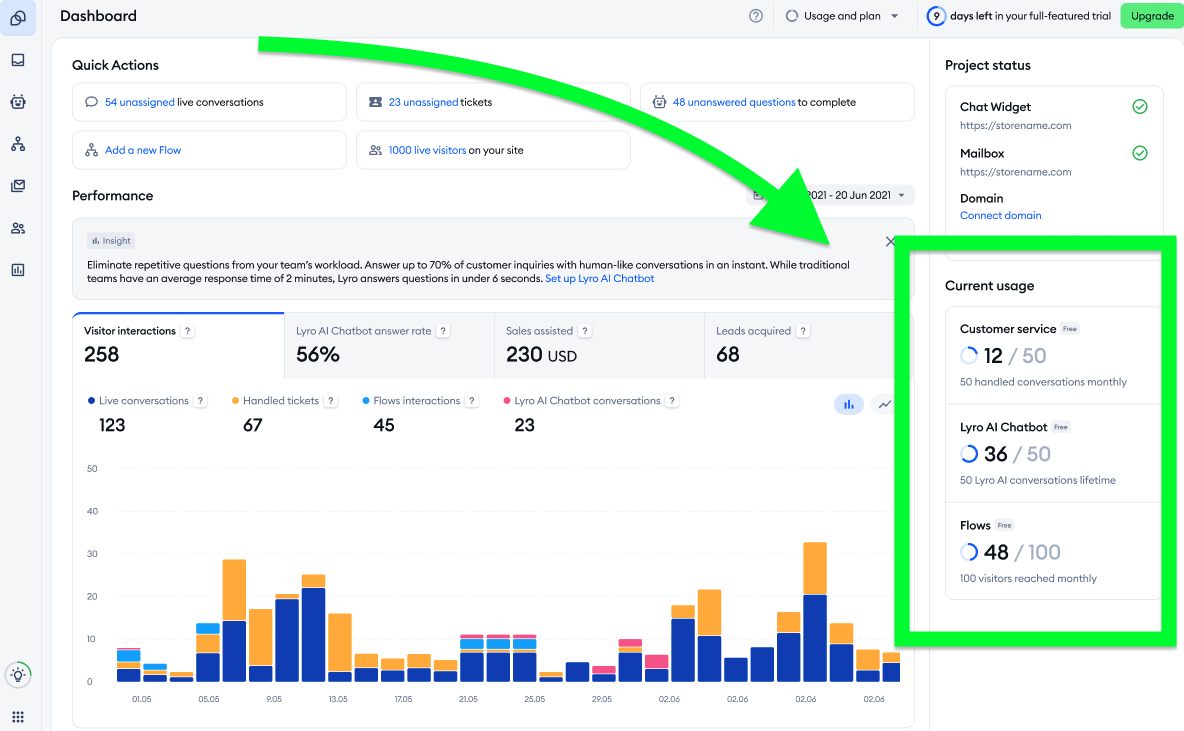The height and width of the screenshot is (731, 1184).
Task: Switch the chart to line view
Action: click(x=884, y=404)
